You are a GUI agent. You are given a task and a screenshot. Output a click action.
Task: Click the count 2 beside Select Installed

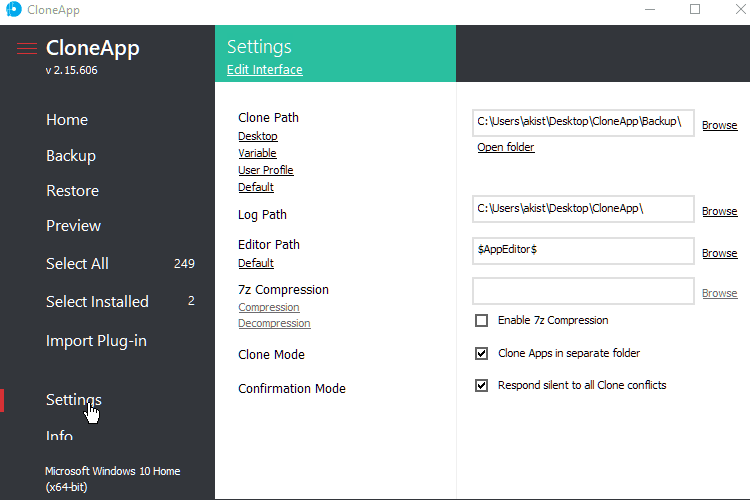tap(191, 301)
